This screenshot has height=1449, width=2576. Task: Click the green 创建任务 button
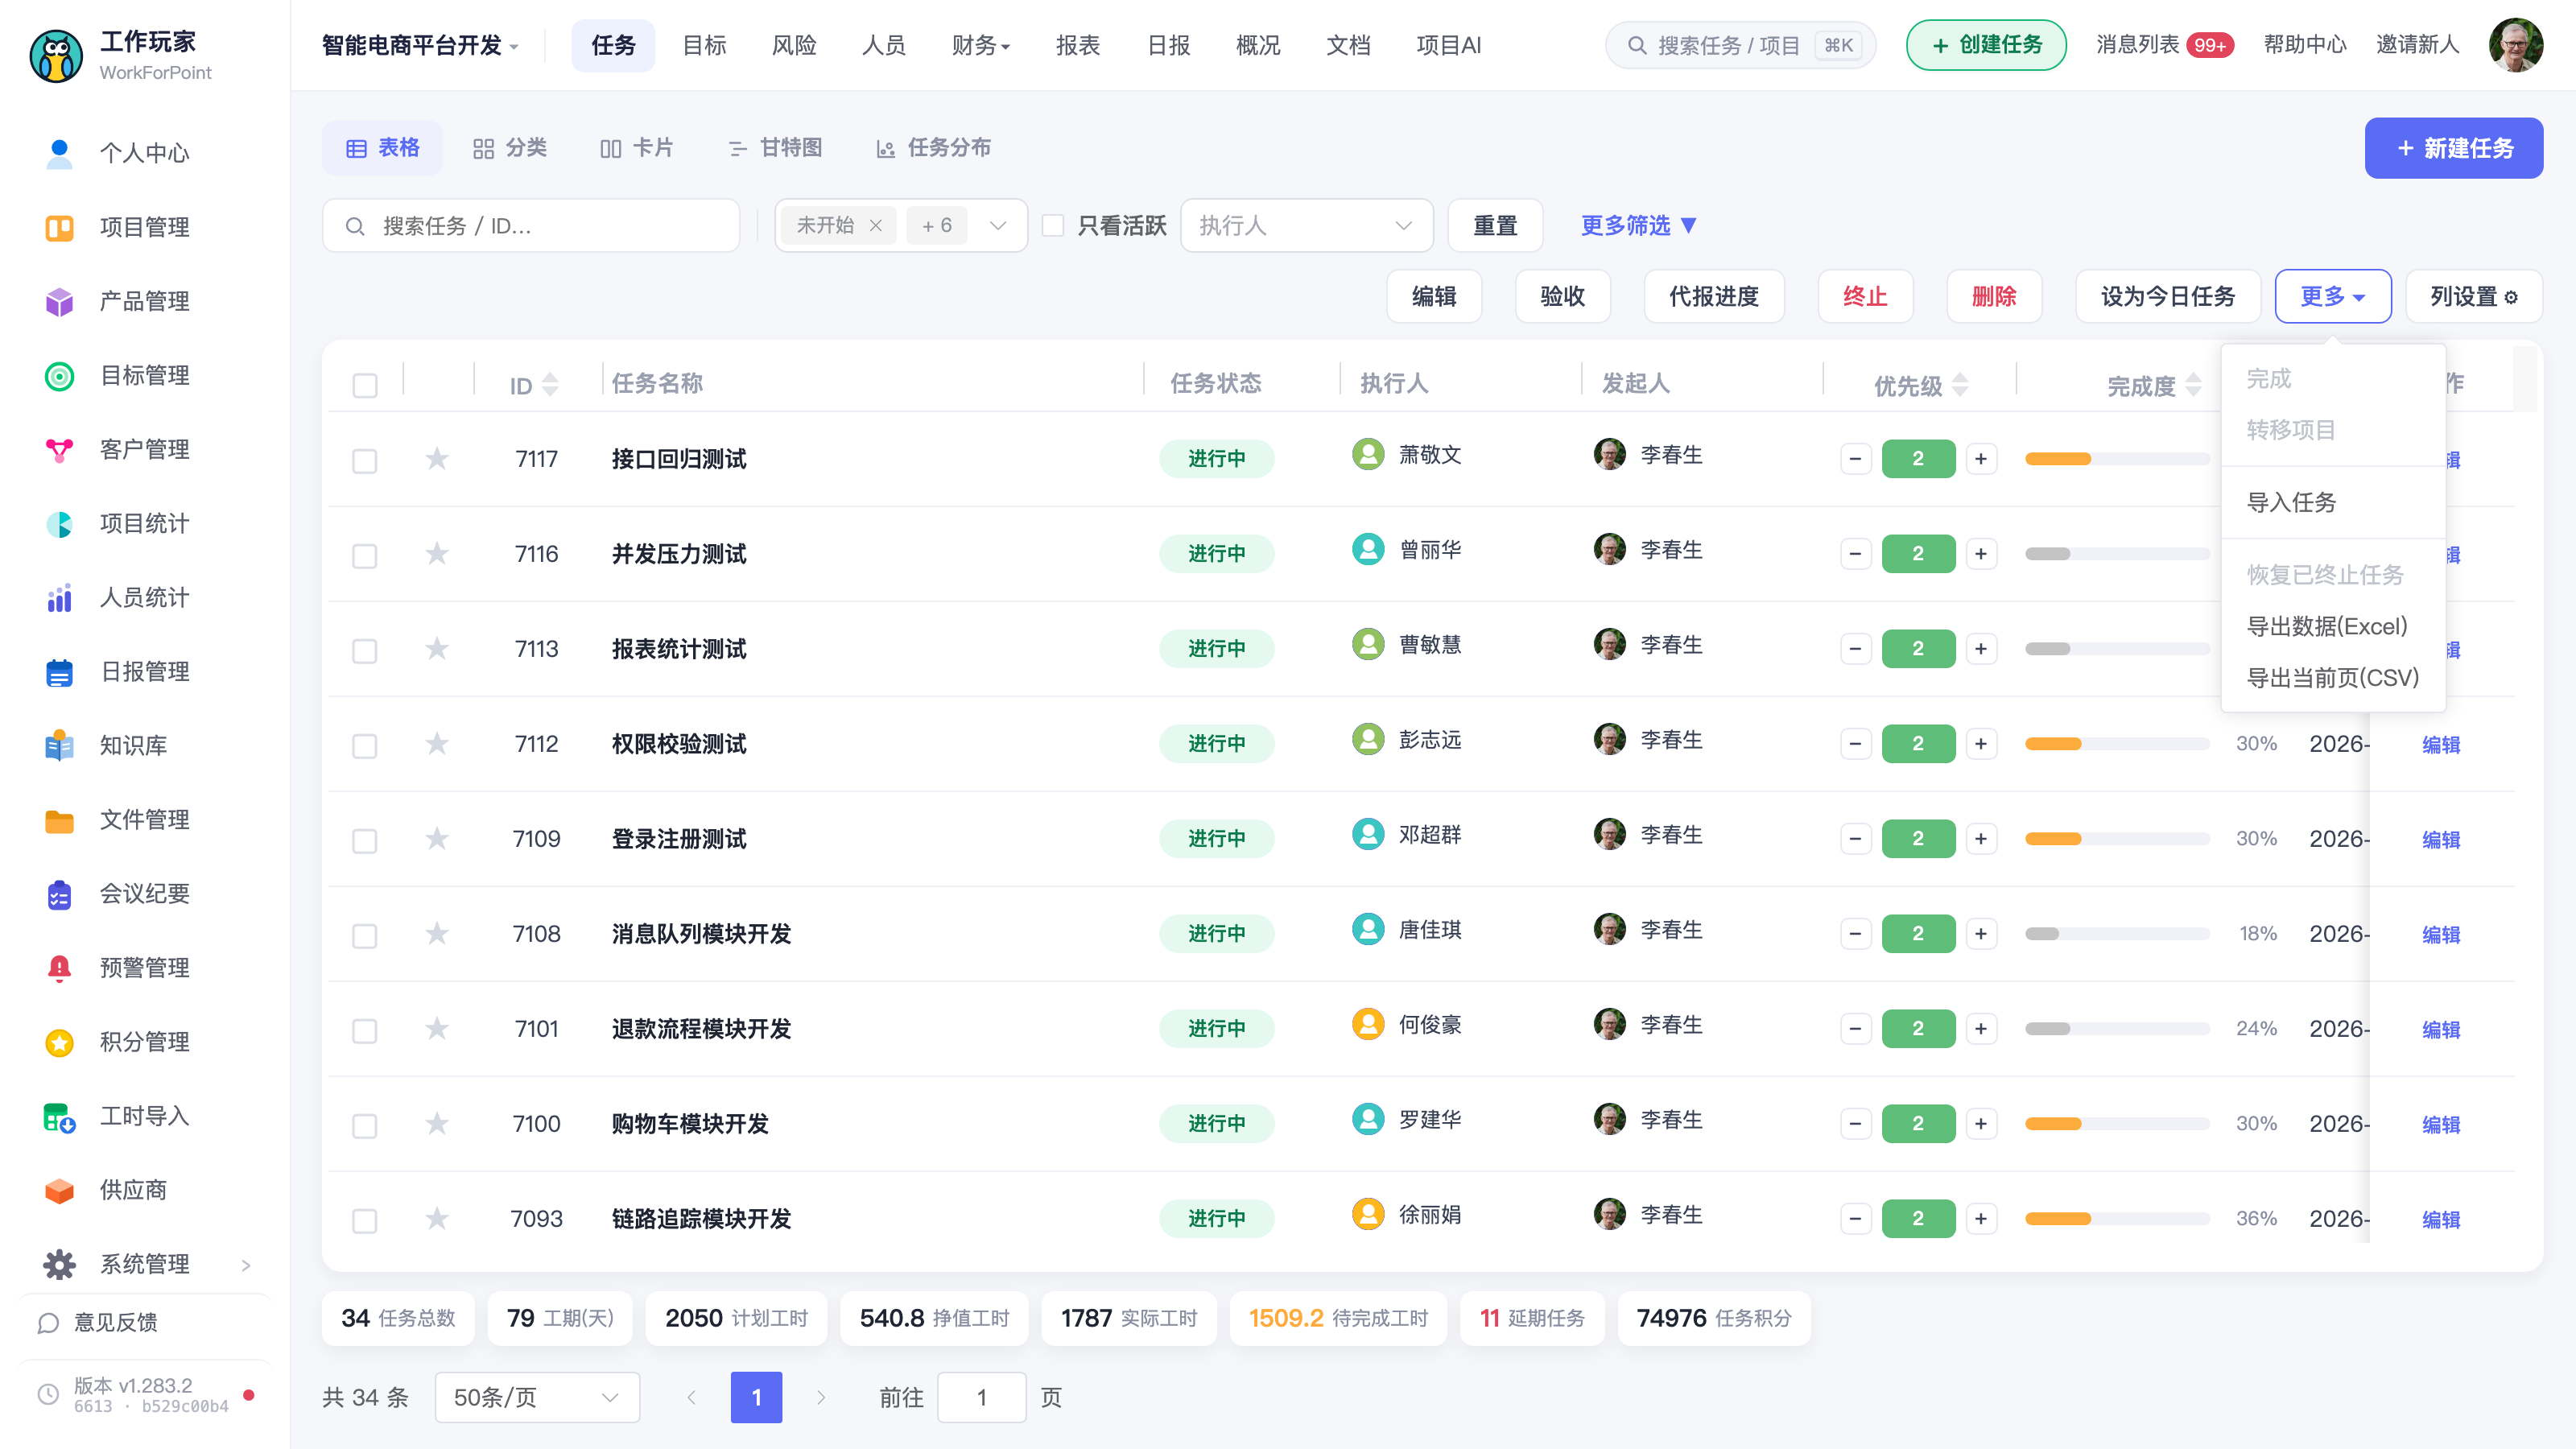click(1986, 45)
